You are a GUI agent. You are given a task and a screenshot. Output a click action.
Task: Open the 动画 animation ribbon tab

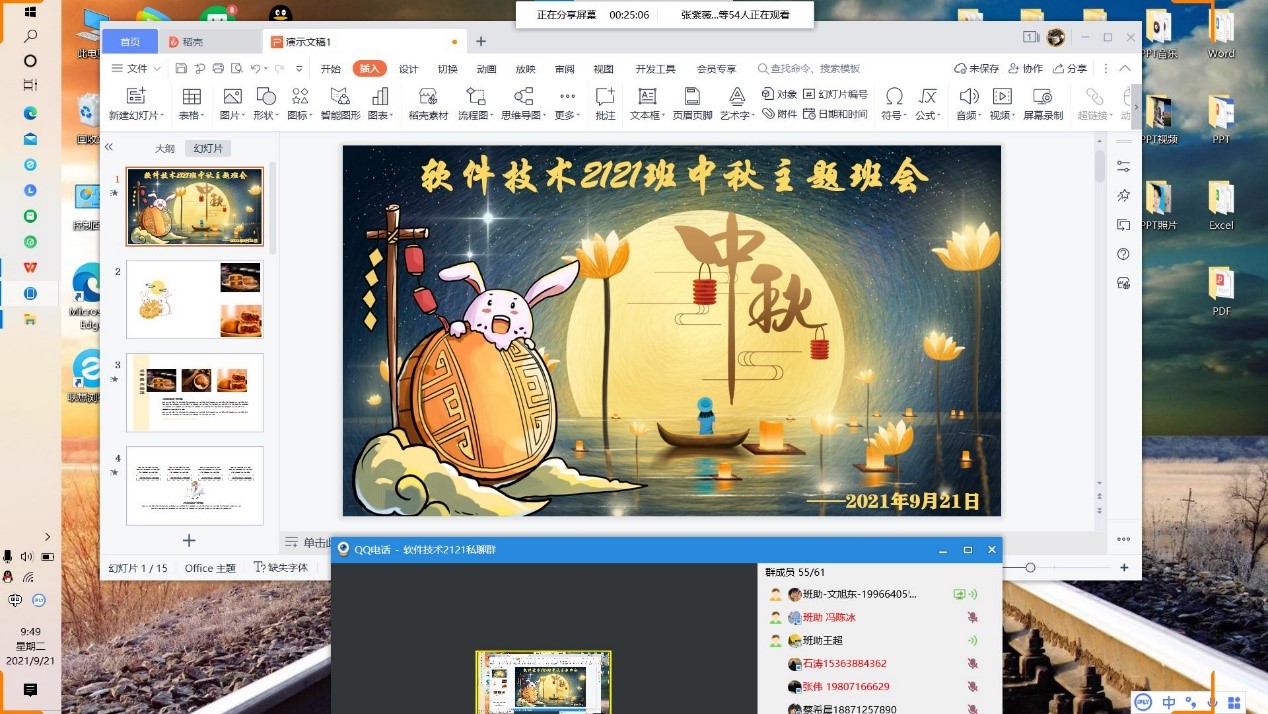pos(486,69)
